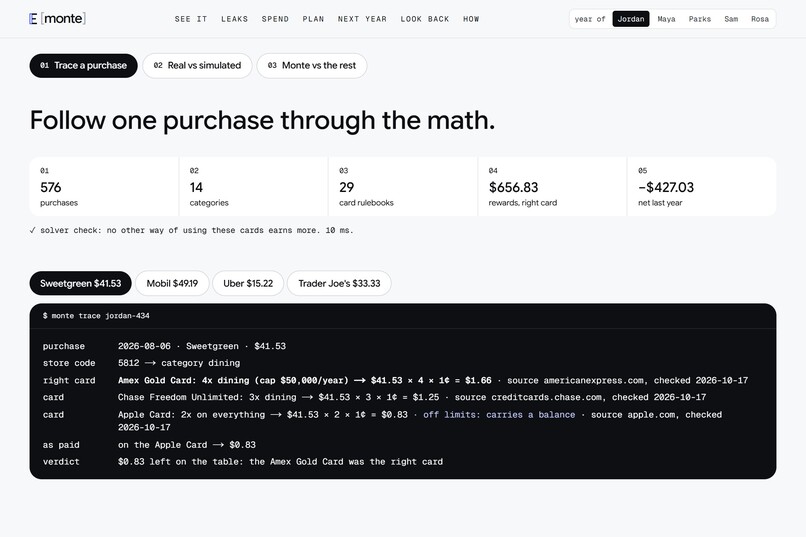Go to the LEAKS section

point(234,19)
